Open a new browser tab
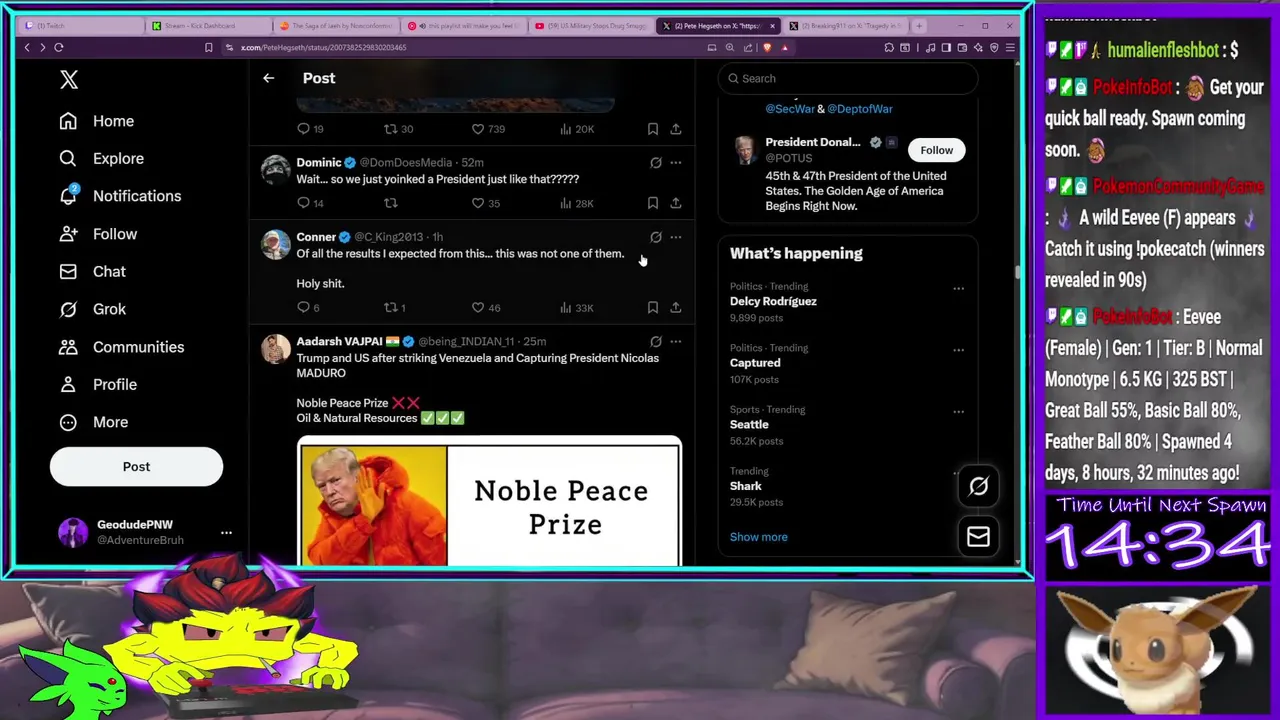The height and width of the screenshot is (720, 1280). tap(919, 25)
